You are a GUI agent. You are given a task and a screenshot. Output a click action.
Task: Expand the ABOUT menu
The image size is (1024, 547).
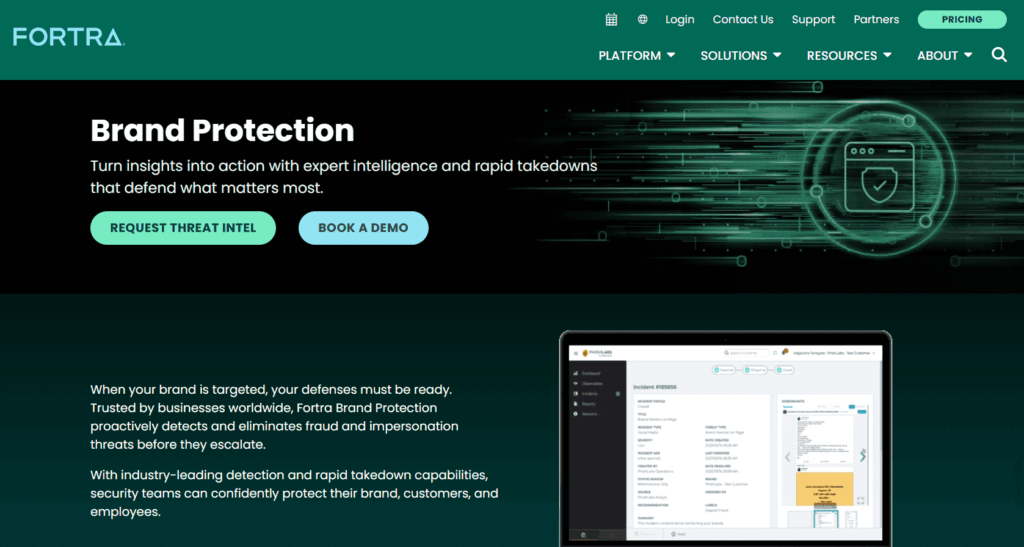[x=944, y=55]
